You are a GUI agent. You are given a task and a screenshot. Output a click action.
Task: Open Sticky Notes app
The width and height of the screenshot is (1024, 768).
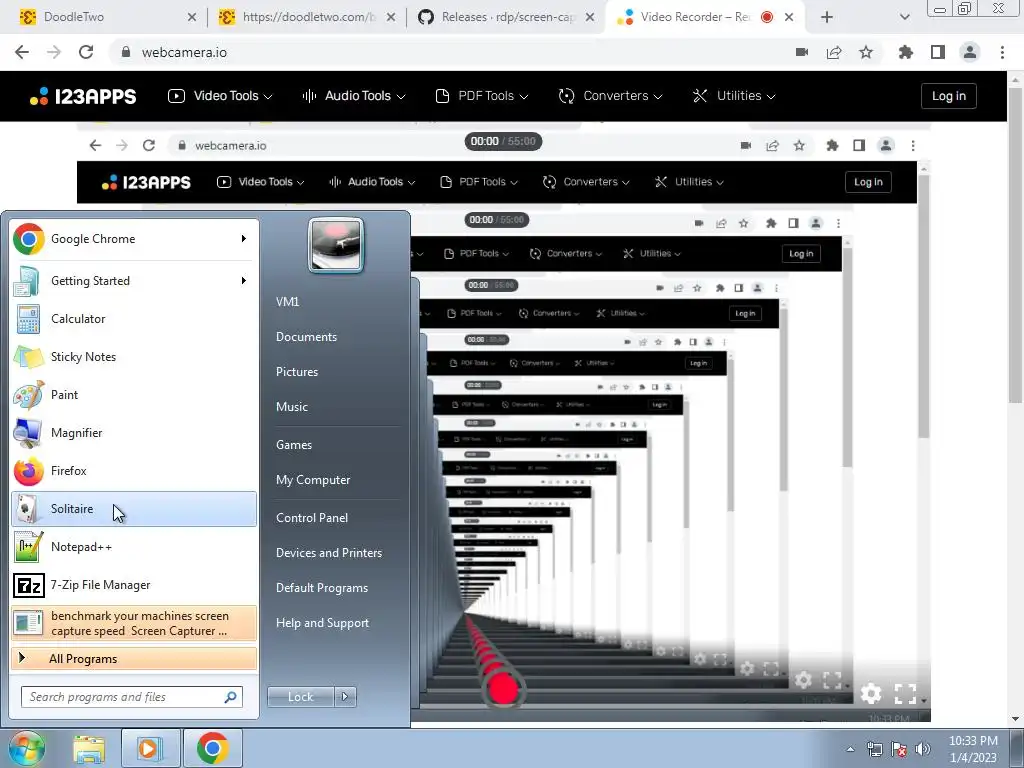(134, 357)
